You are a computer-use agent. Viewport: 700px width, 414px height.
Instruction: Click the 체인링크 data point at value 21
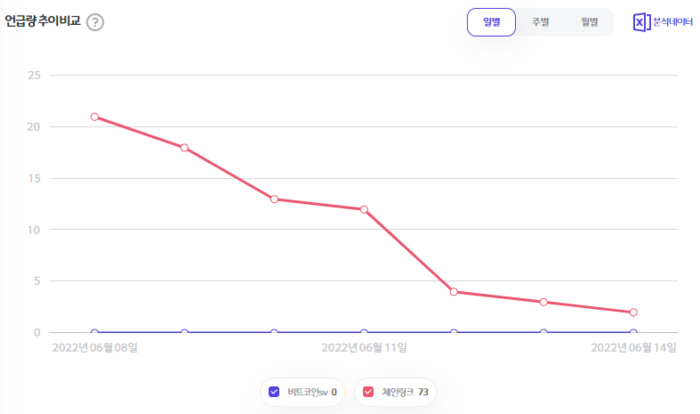(x=95, y=117)
